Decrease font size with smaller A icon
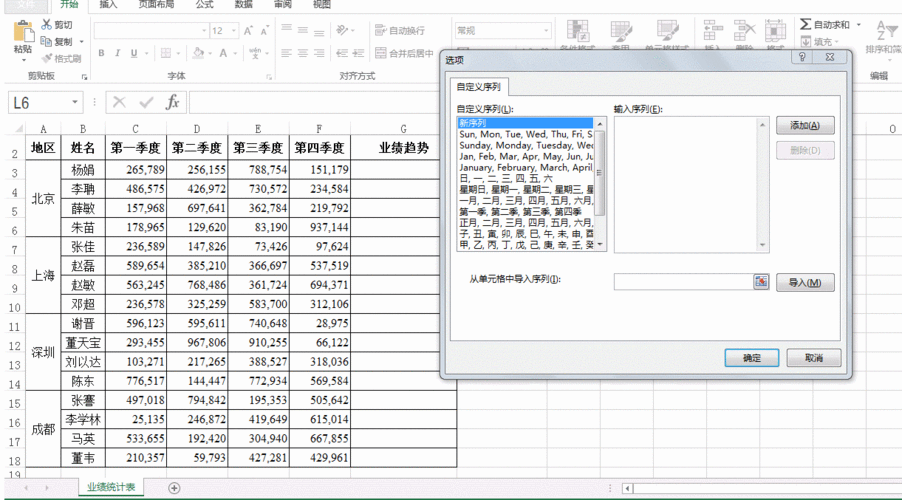Screen dimensions: 902x500 tap(265, 30)
